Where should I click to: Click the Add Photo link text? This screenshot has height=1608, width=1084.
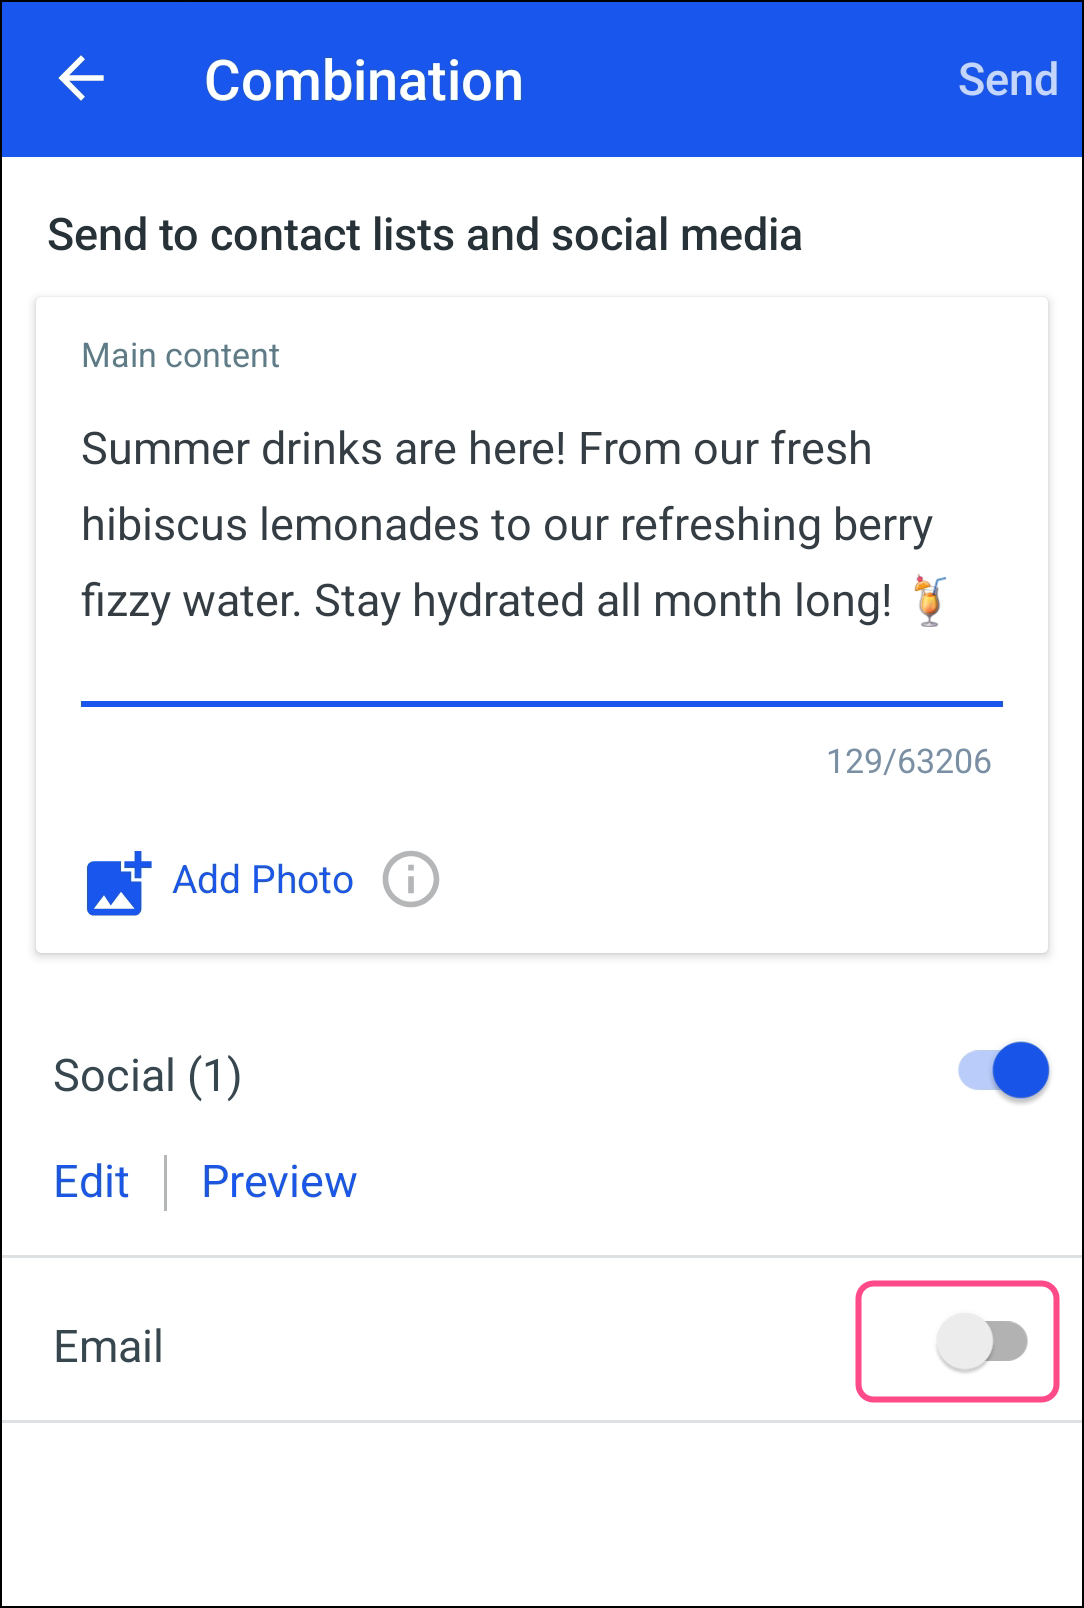click(x=263, y=880)
